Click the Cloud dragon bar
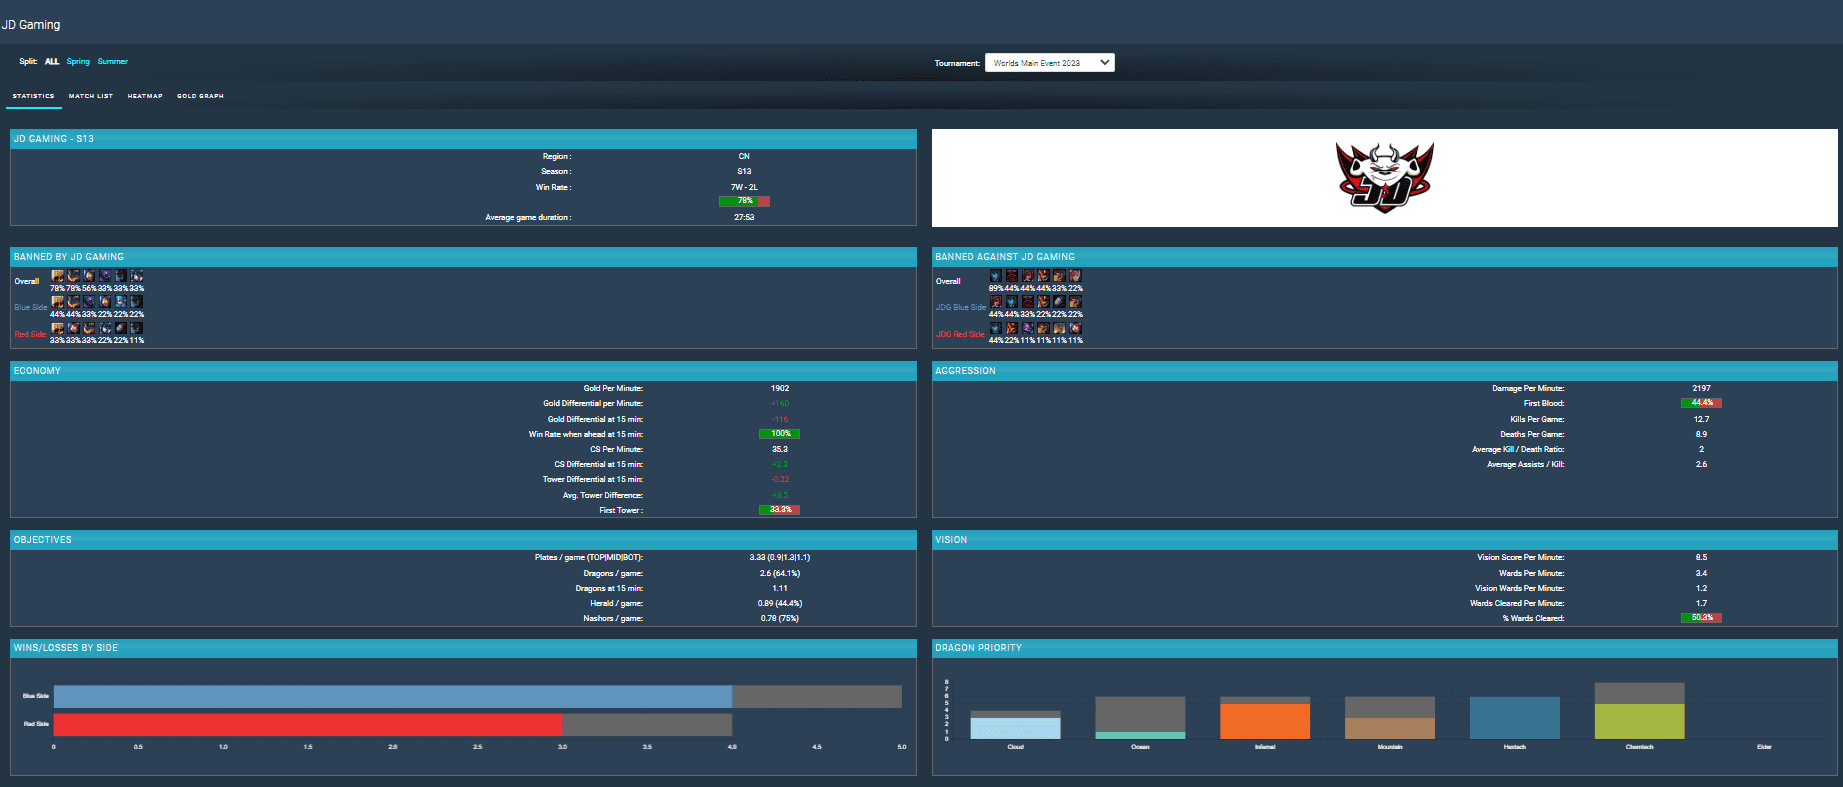The width and height of the screenshot is (1843, 787). [1015, 728]
